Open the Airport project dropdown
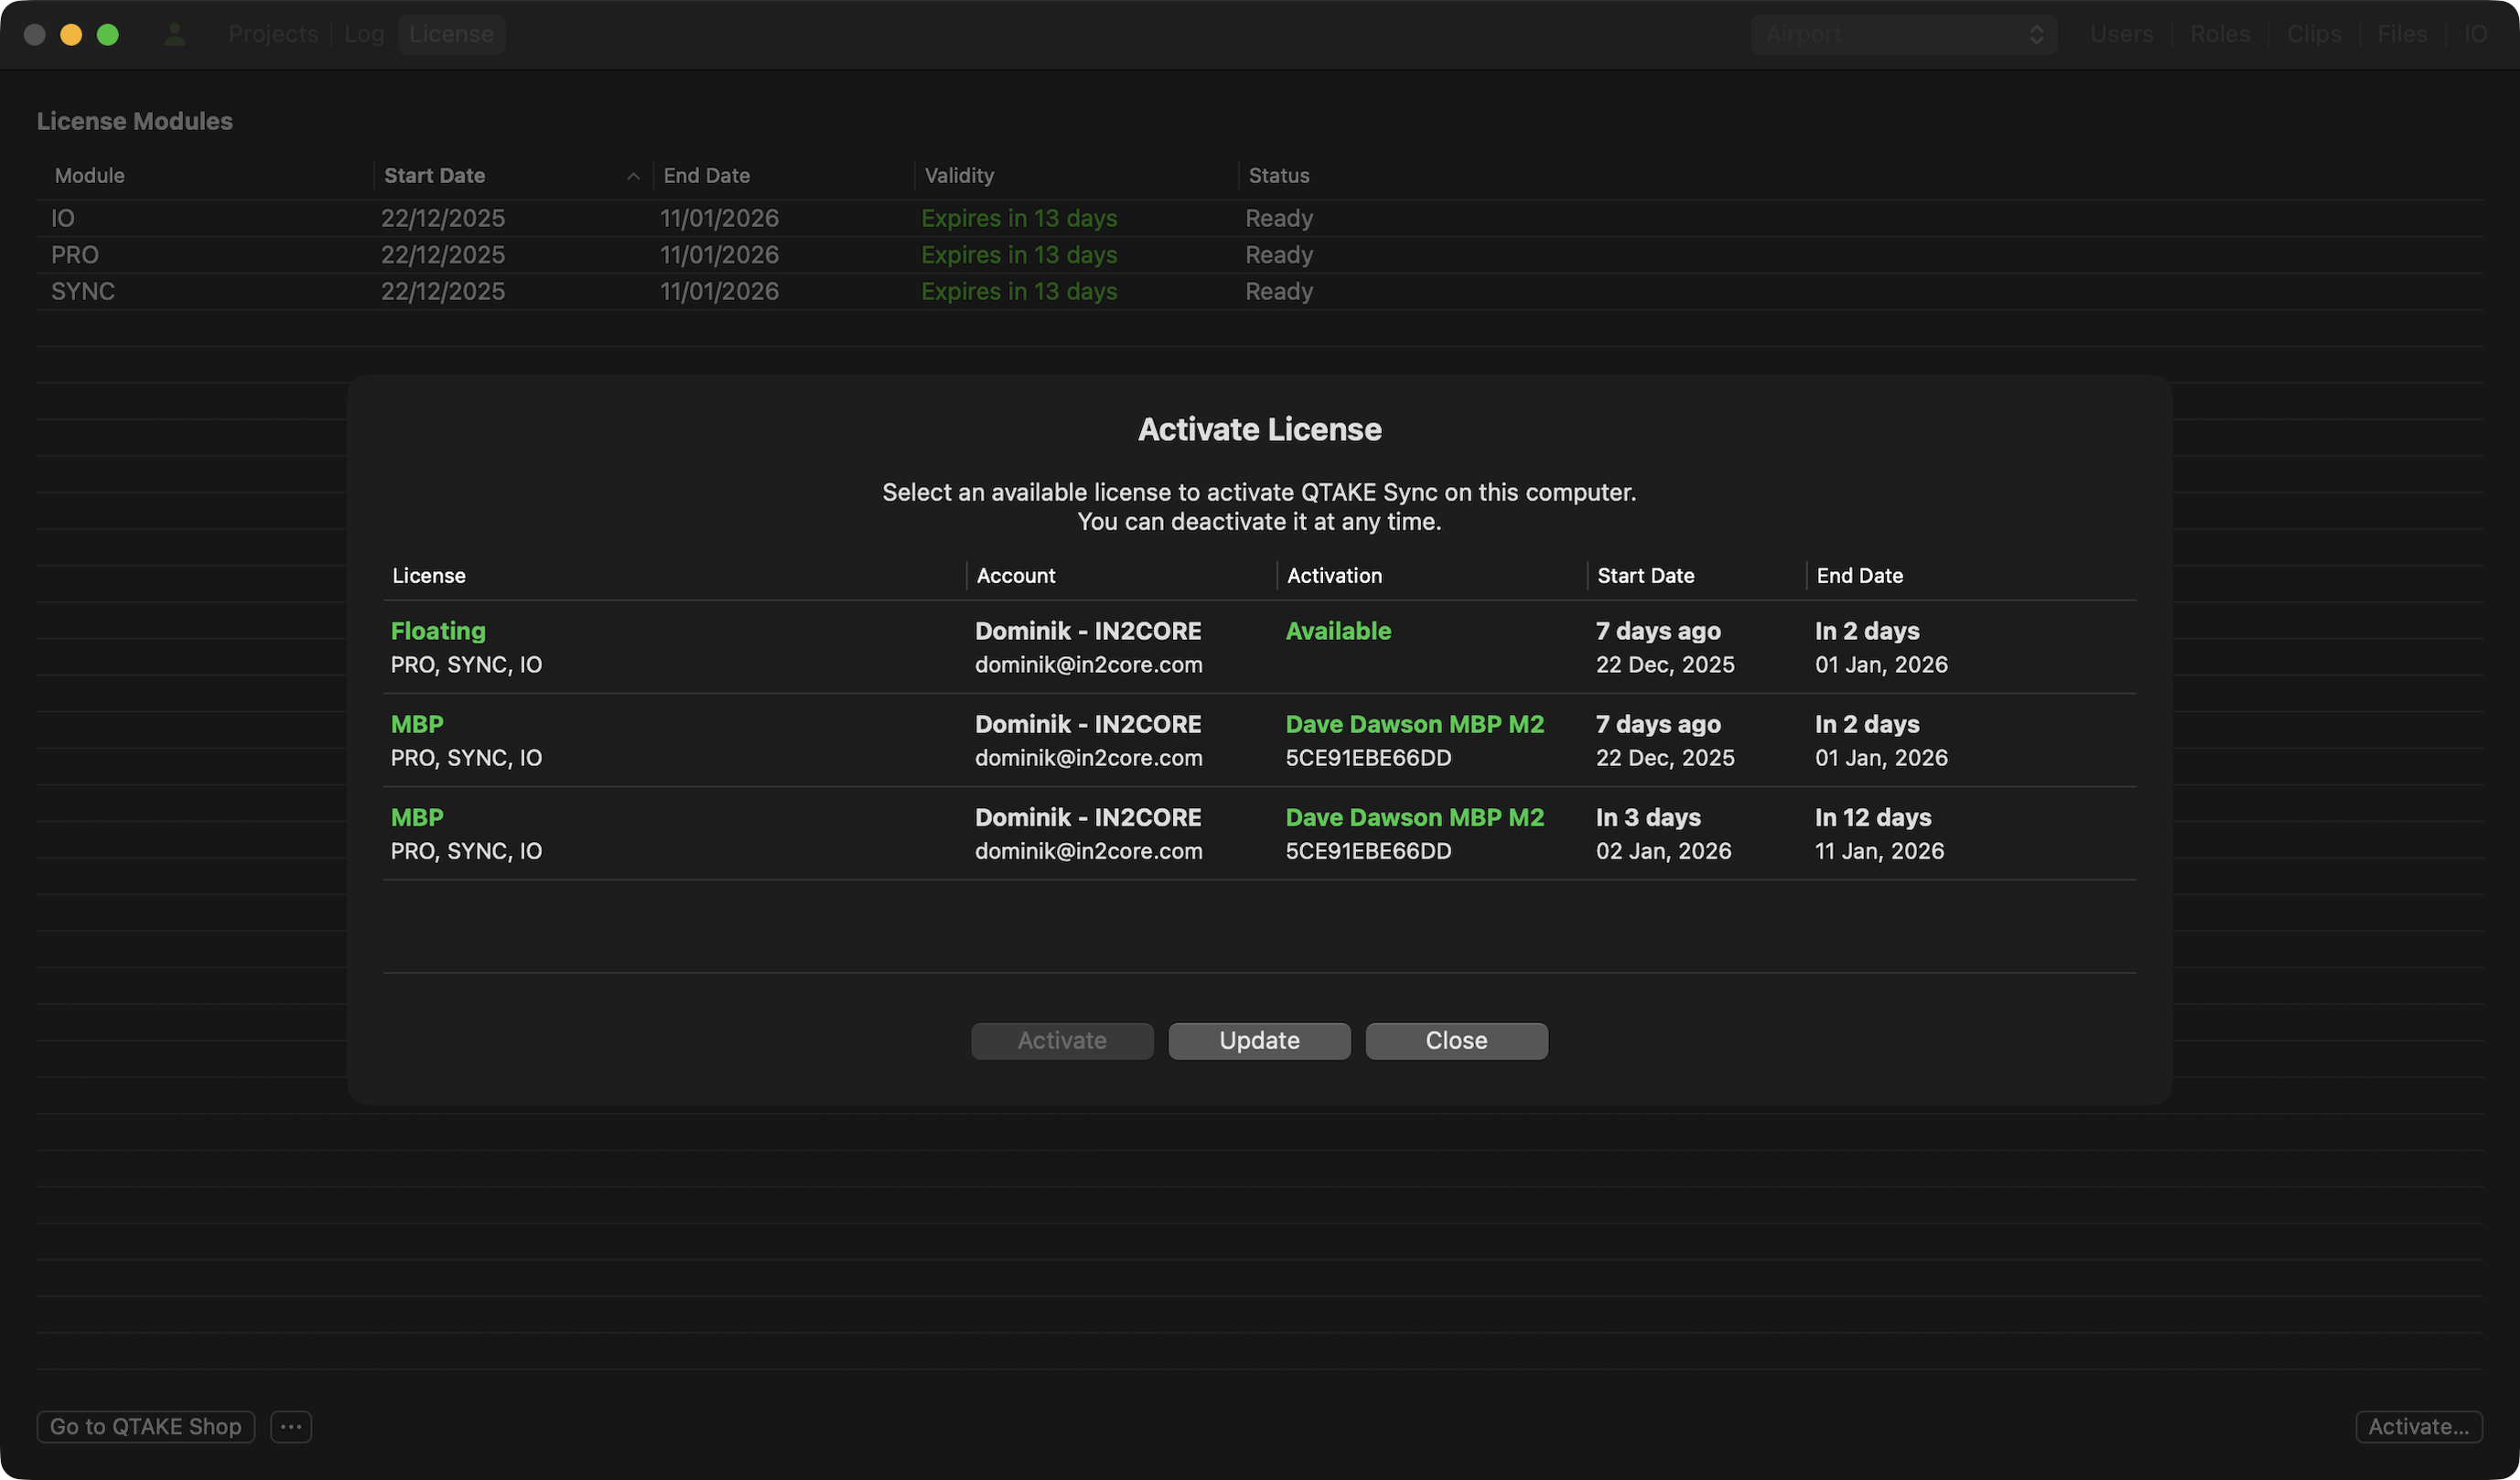Image resolution: width=2520 pixels, height=1480 pixels. (1903, 34)
